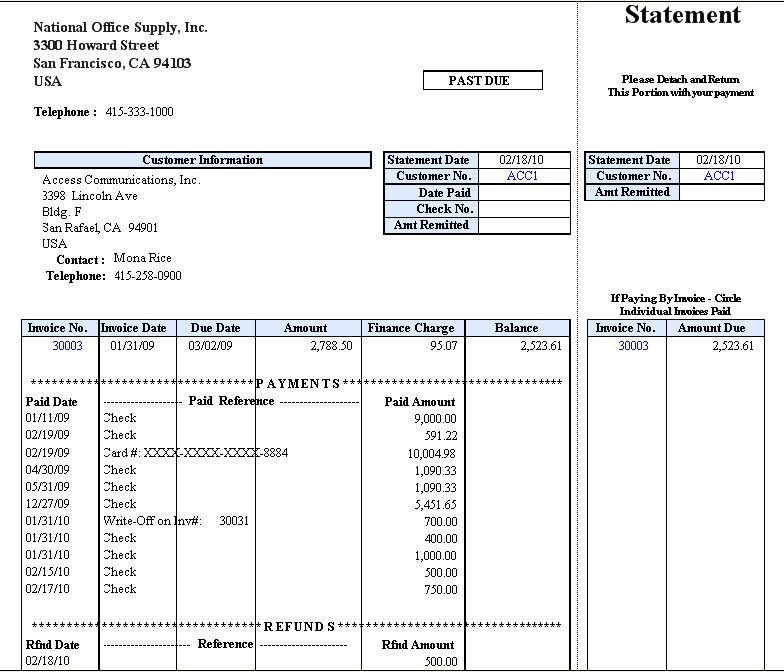
Task: Open the ACC1 link in the detachable return portion
Action: click(719, 176)
